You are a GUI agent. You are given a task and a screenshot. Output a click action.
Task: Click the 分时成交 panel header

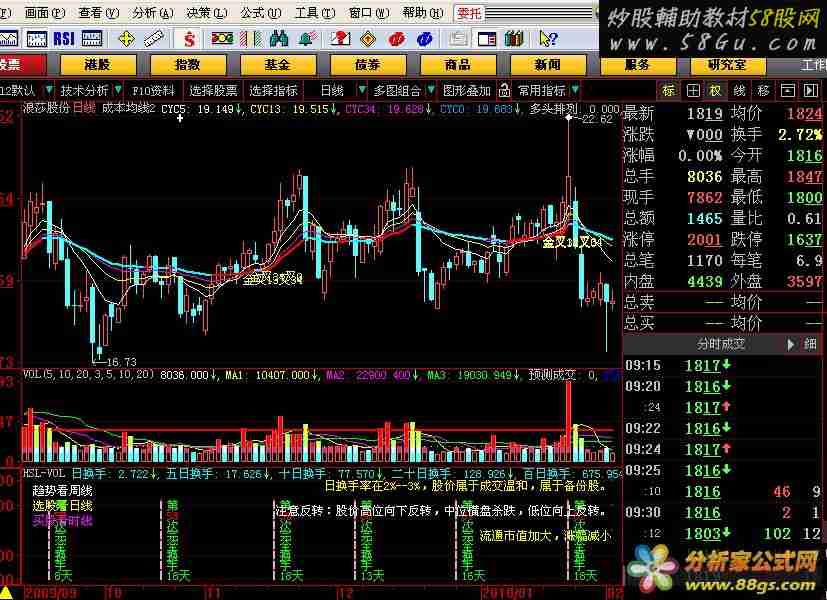coord(720,344)
